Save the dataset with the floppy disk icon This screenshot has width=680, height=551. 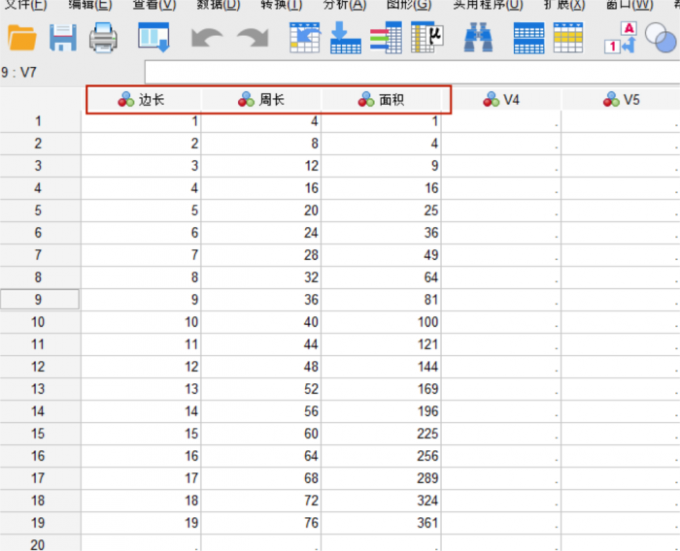pos(63,38)
